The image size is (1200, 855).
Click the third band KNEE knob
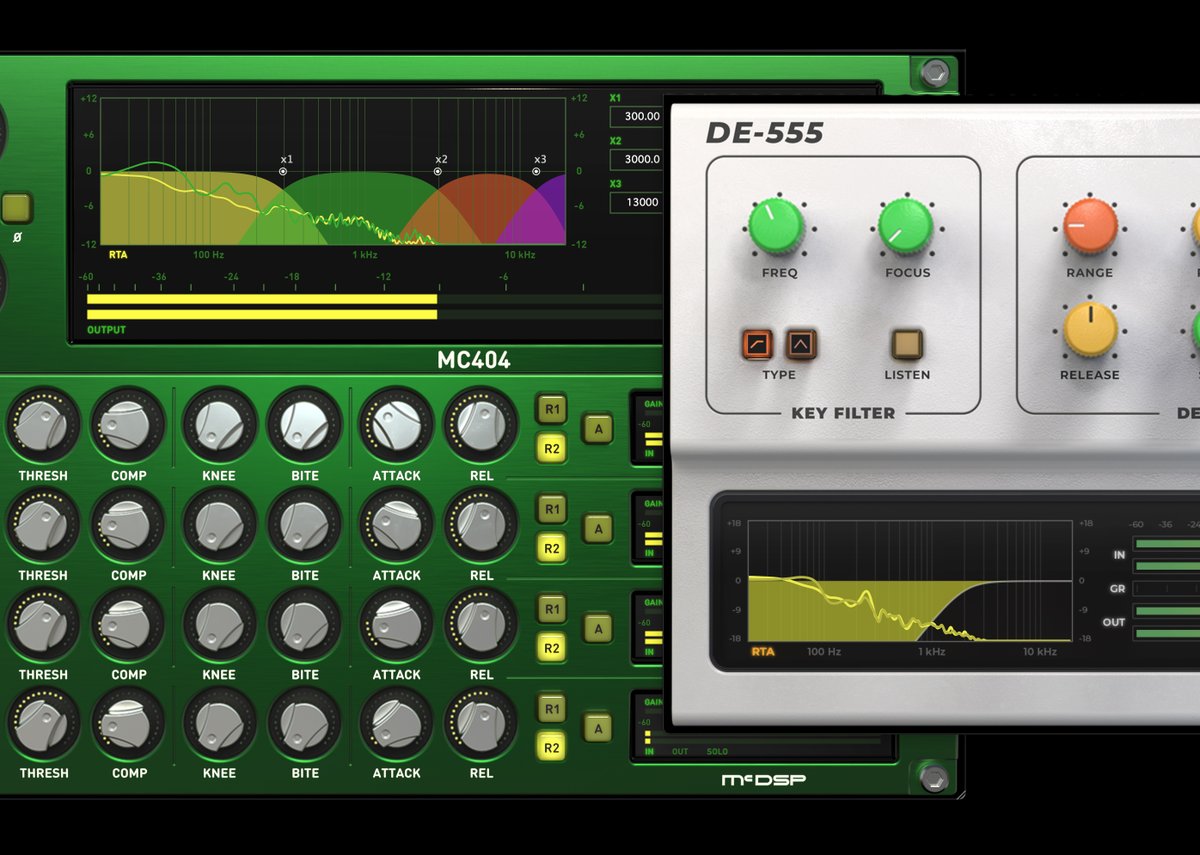point(219,624)
